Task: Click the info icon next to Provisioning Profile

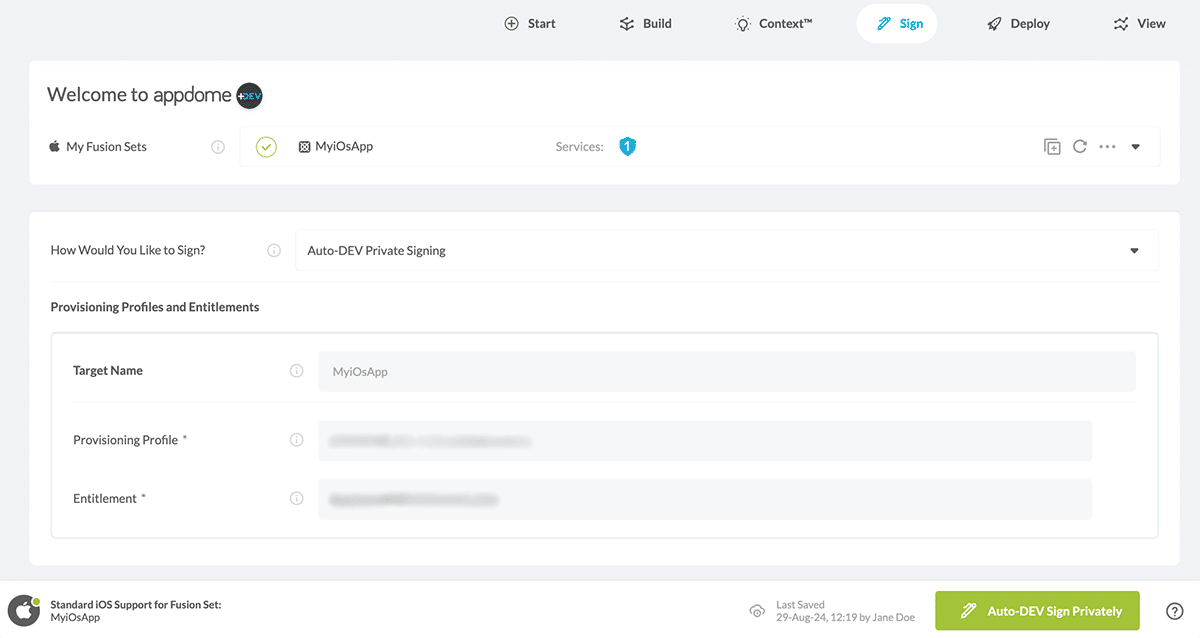Action: [x=296, y=439]
